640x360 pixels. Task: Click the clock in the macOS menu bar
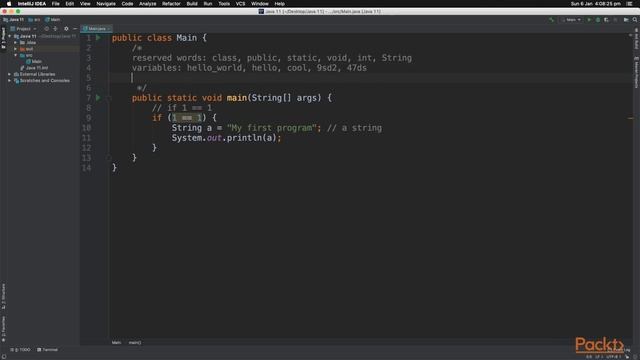tap(596, 4)
